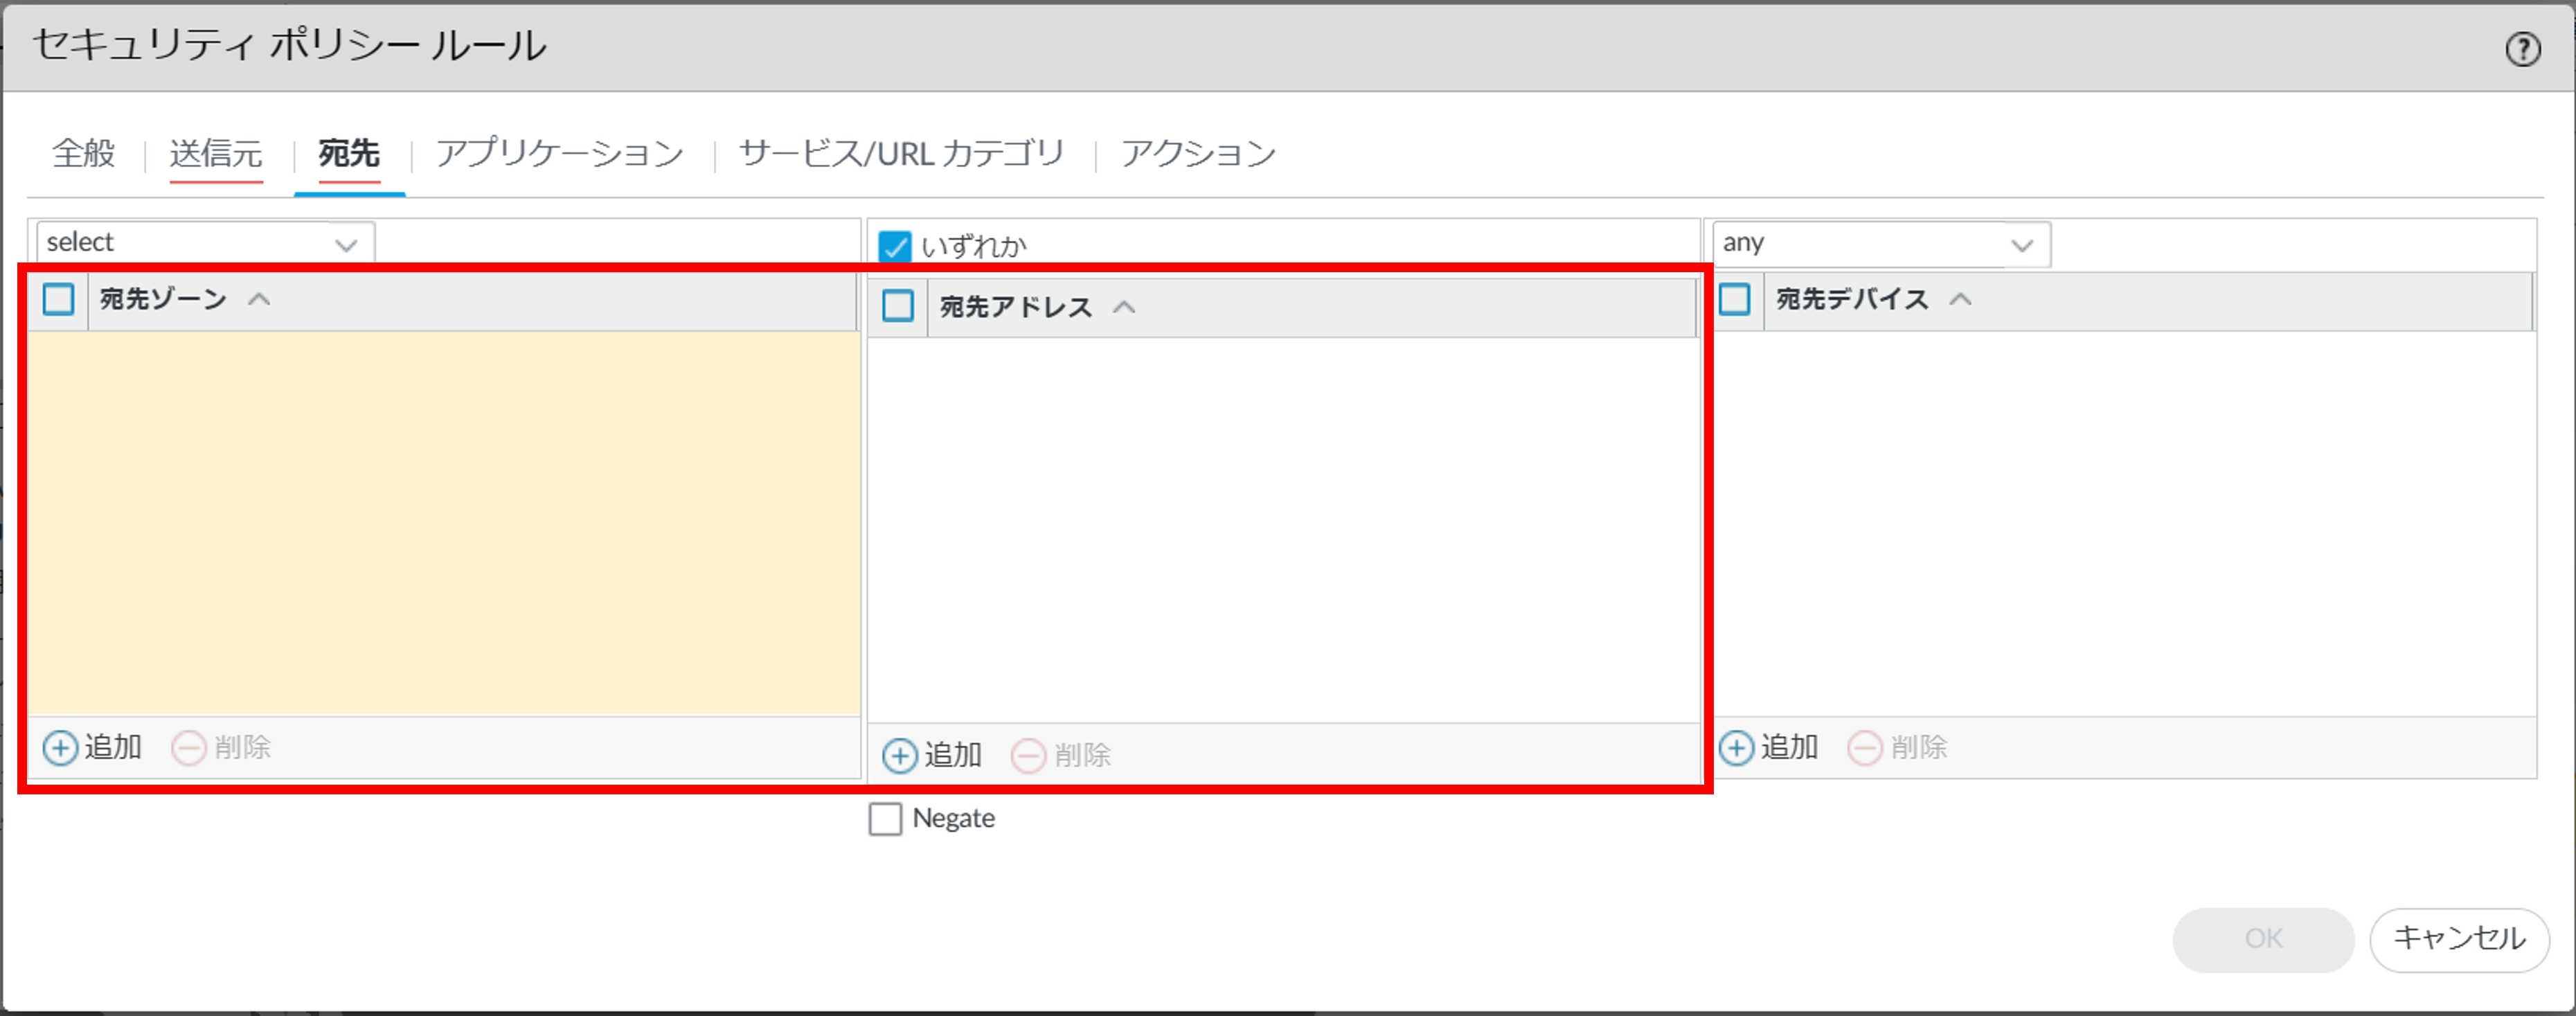Click delete minus icon under 宛先ゾーン
Screen dimensions: 2576x1016
coord(189,747)
